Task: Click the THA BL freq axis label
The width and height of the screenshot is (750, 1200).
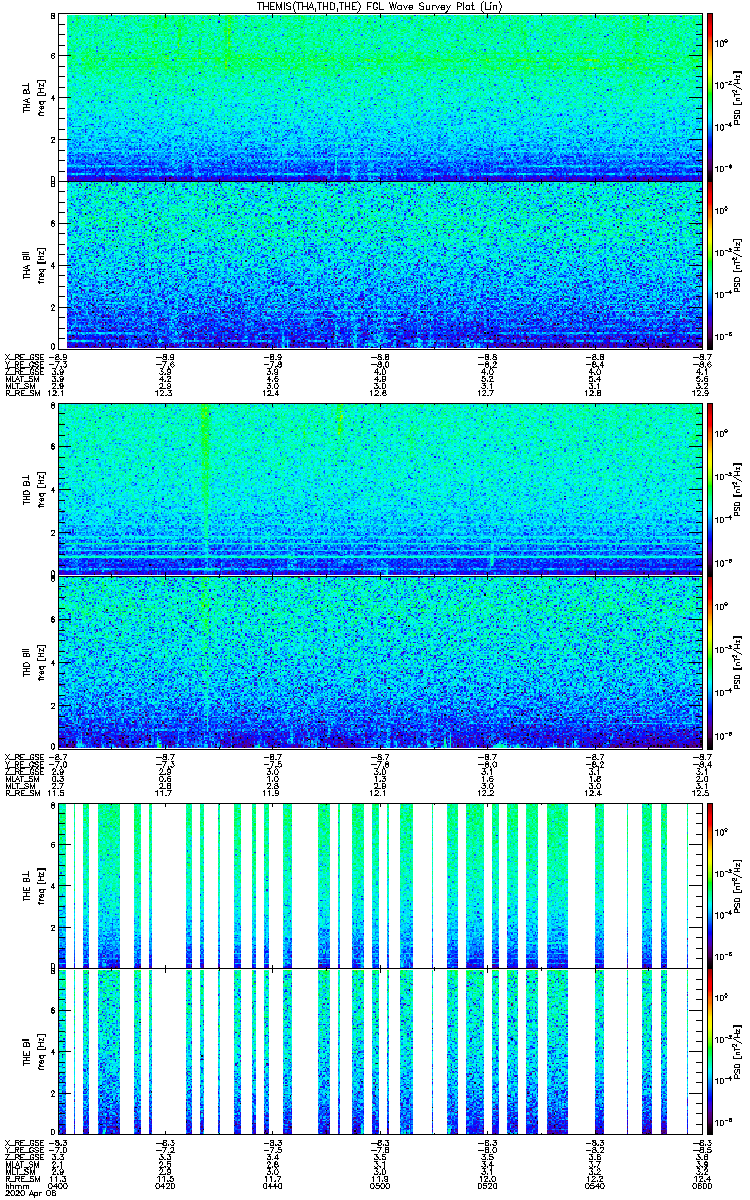Action: click(x=34, y=97)
